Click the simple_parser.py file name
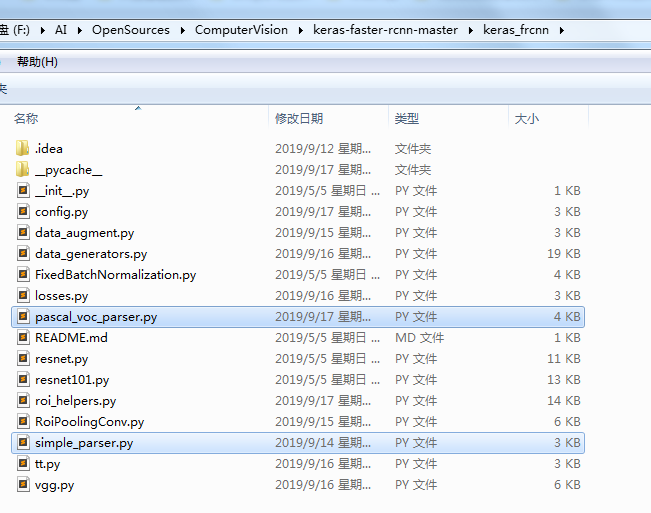 point(84,443)
